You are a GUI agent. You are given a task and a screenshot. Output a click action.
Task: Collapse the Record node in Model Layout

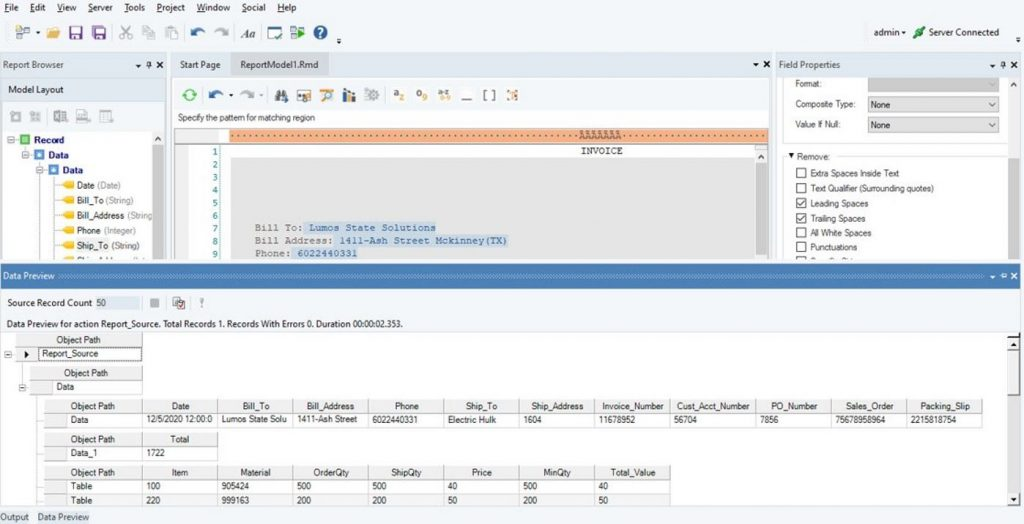[x=11, y=140]
